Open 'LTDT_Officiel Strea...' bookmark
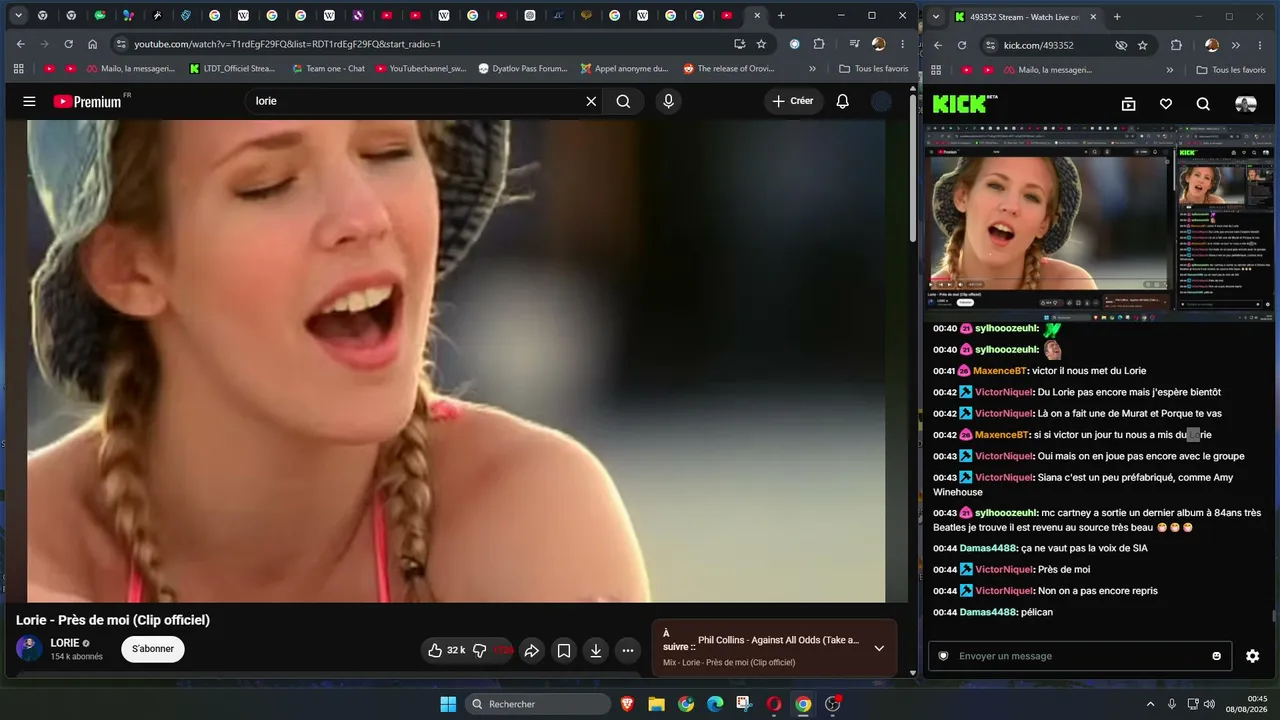Screen dimensions: 1280x720 coord(231,69)
